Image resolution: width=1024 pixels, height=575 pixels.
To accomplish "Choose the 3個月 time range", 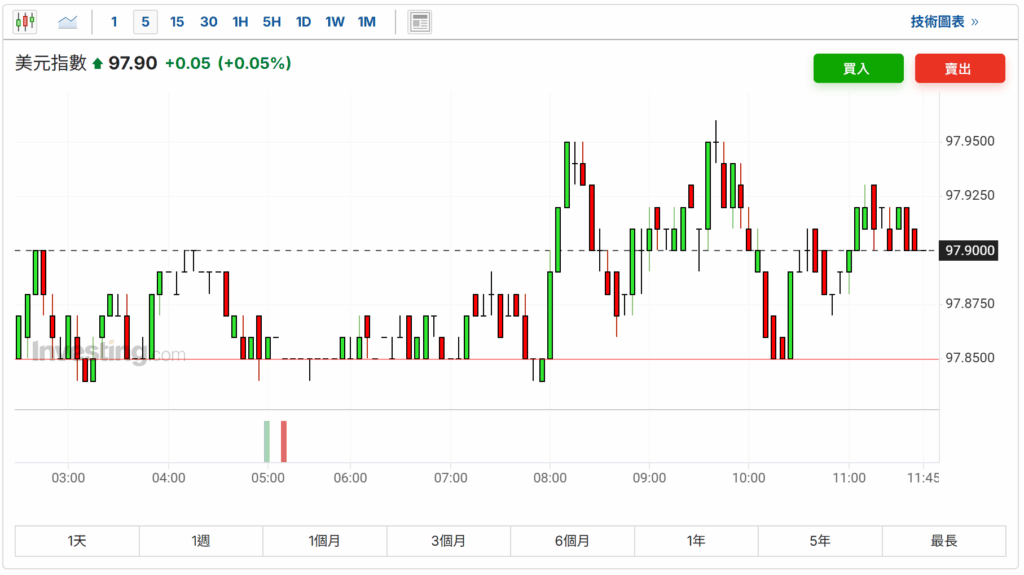I will 449,541.
